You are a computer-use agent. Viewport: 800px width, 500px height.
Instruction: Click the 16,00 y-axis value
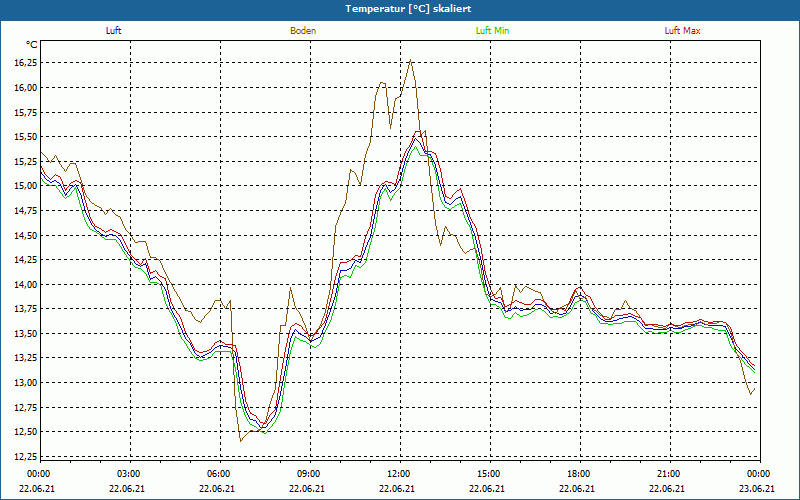pyautogui.click(x=28, y=87)
